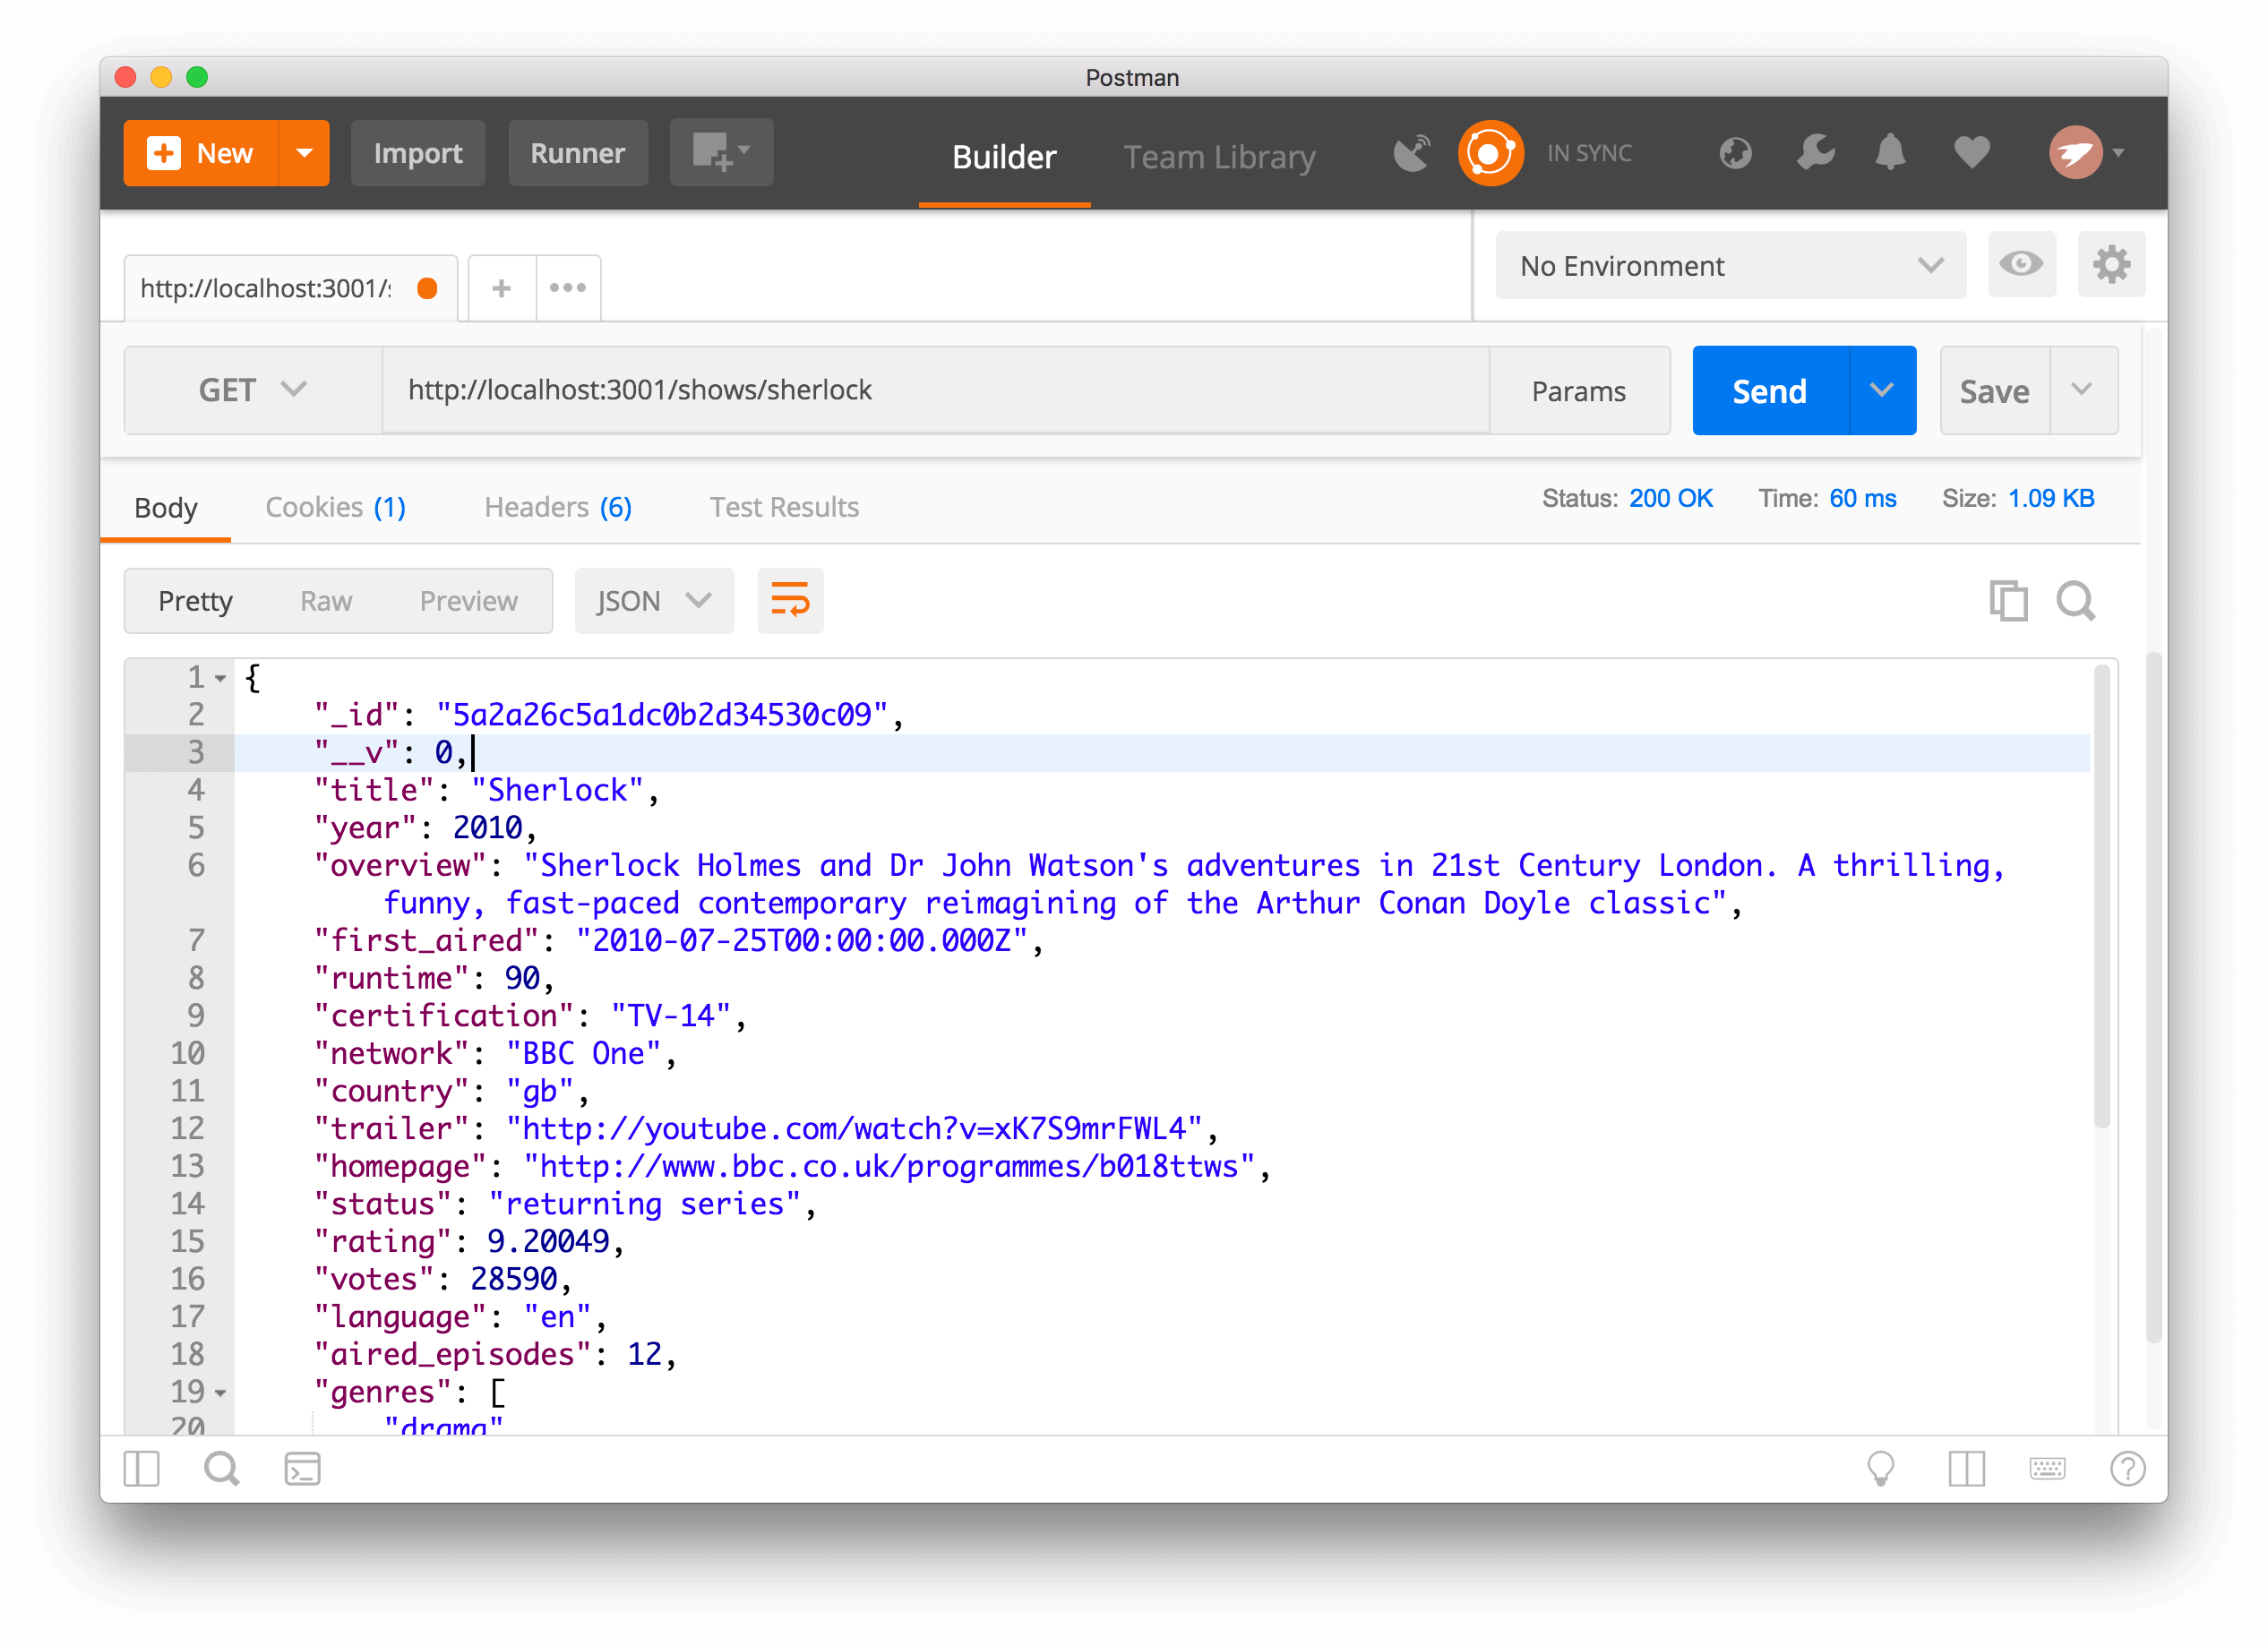Image resolution: width=2268 pixels, height=1646 pixels.
Task: Click the eye icon for environment quick look
Action: pyautogui.click(x=2022, y=264)
